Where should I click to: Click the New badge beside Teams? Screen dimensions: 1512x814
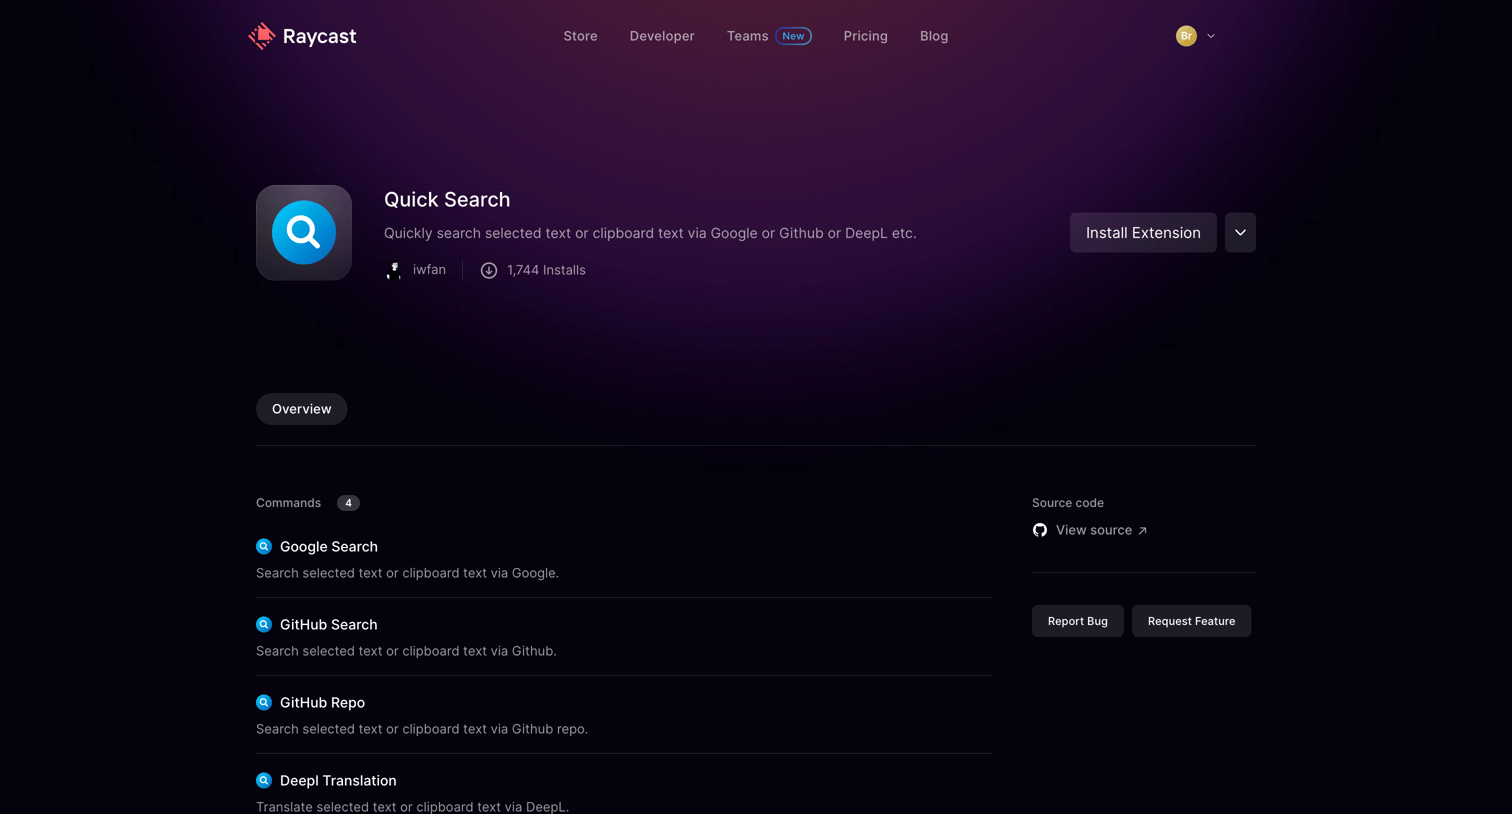click(x=793, y=36)
